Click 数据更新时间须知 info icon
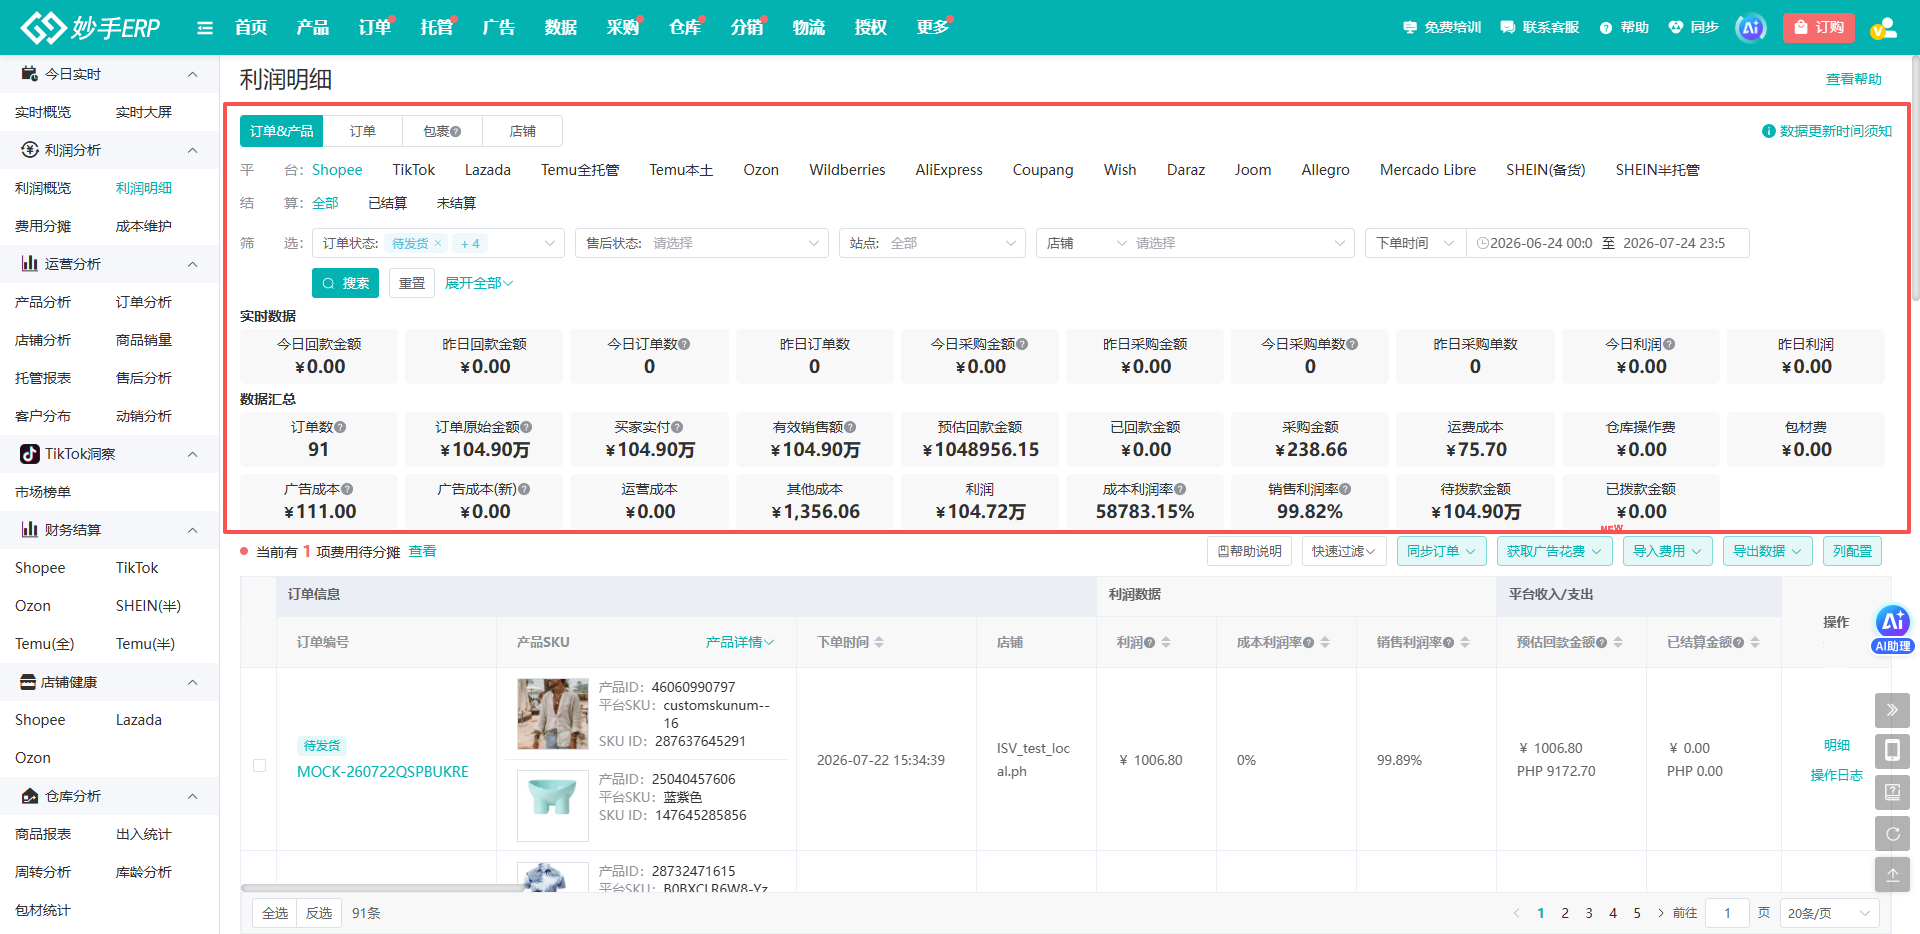The image size is (1920, 934). point(1768,131)
